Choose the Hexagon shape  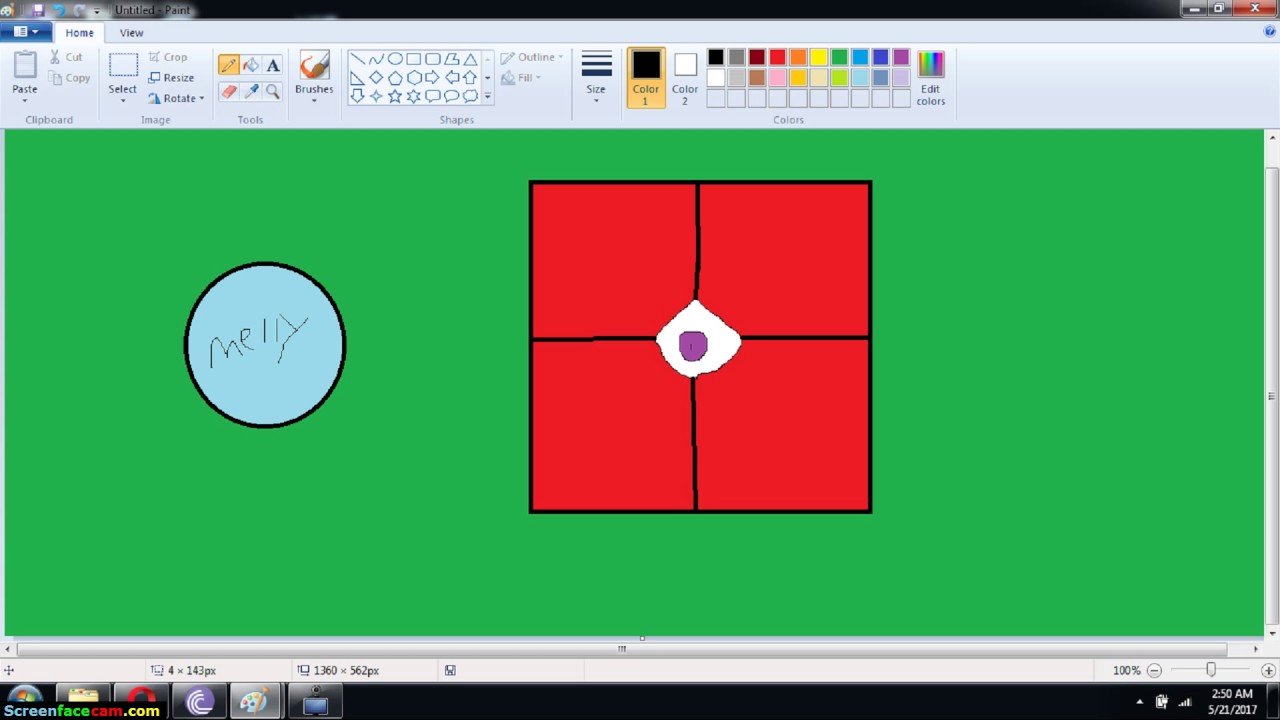[x=413, y=78]
